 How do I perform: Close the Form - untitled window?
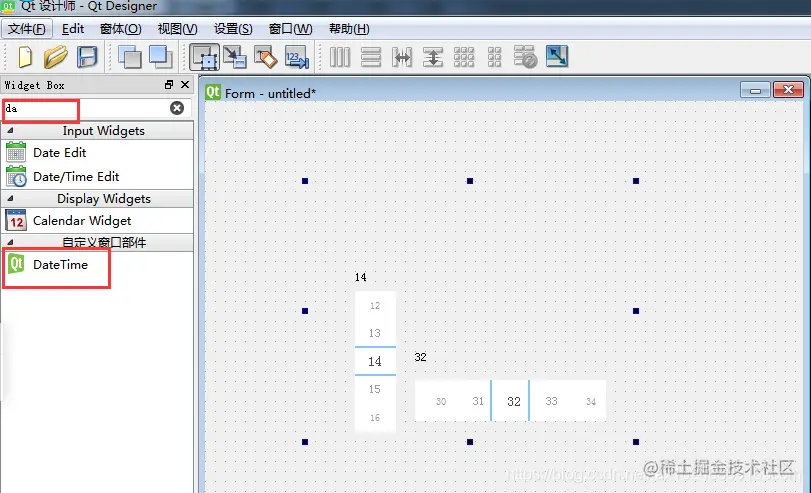(788, 90)
